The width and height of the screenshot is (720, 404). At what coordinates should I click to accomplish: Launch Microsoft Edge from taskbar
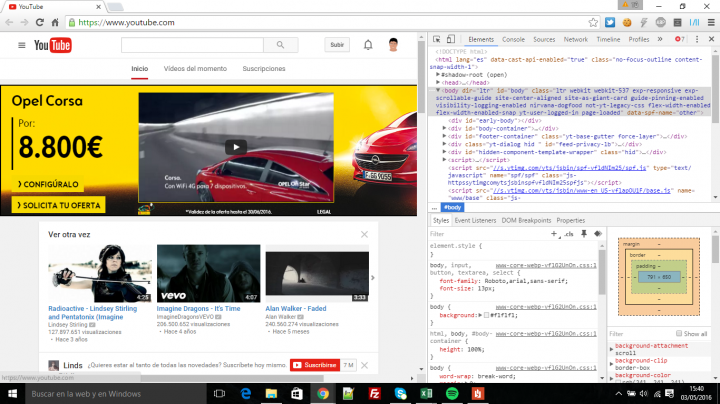click(x=246, y=394)
